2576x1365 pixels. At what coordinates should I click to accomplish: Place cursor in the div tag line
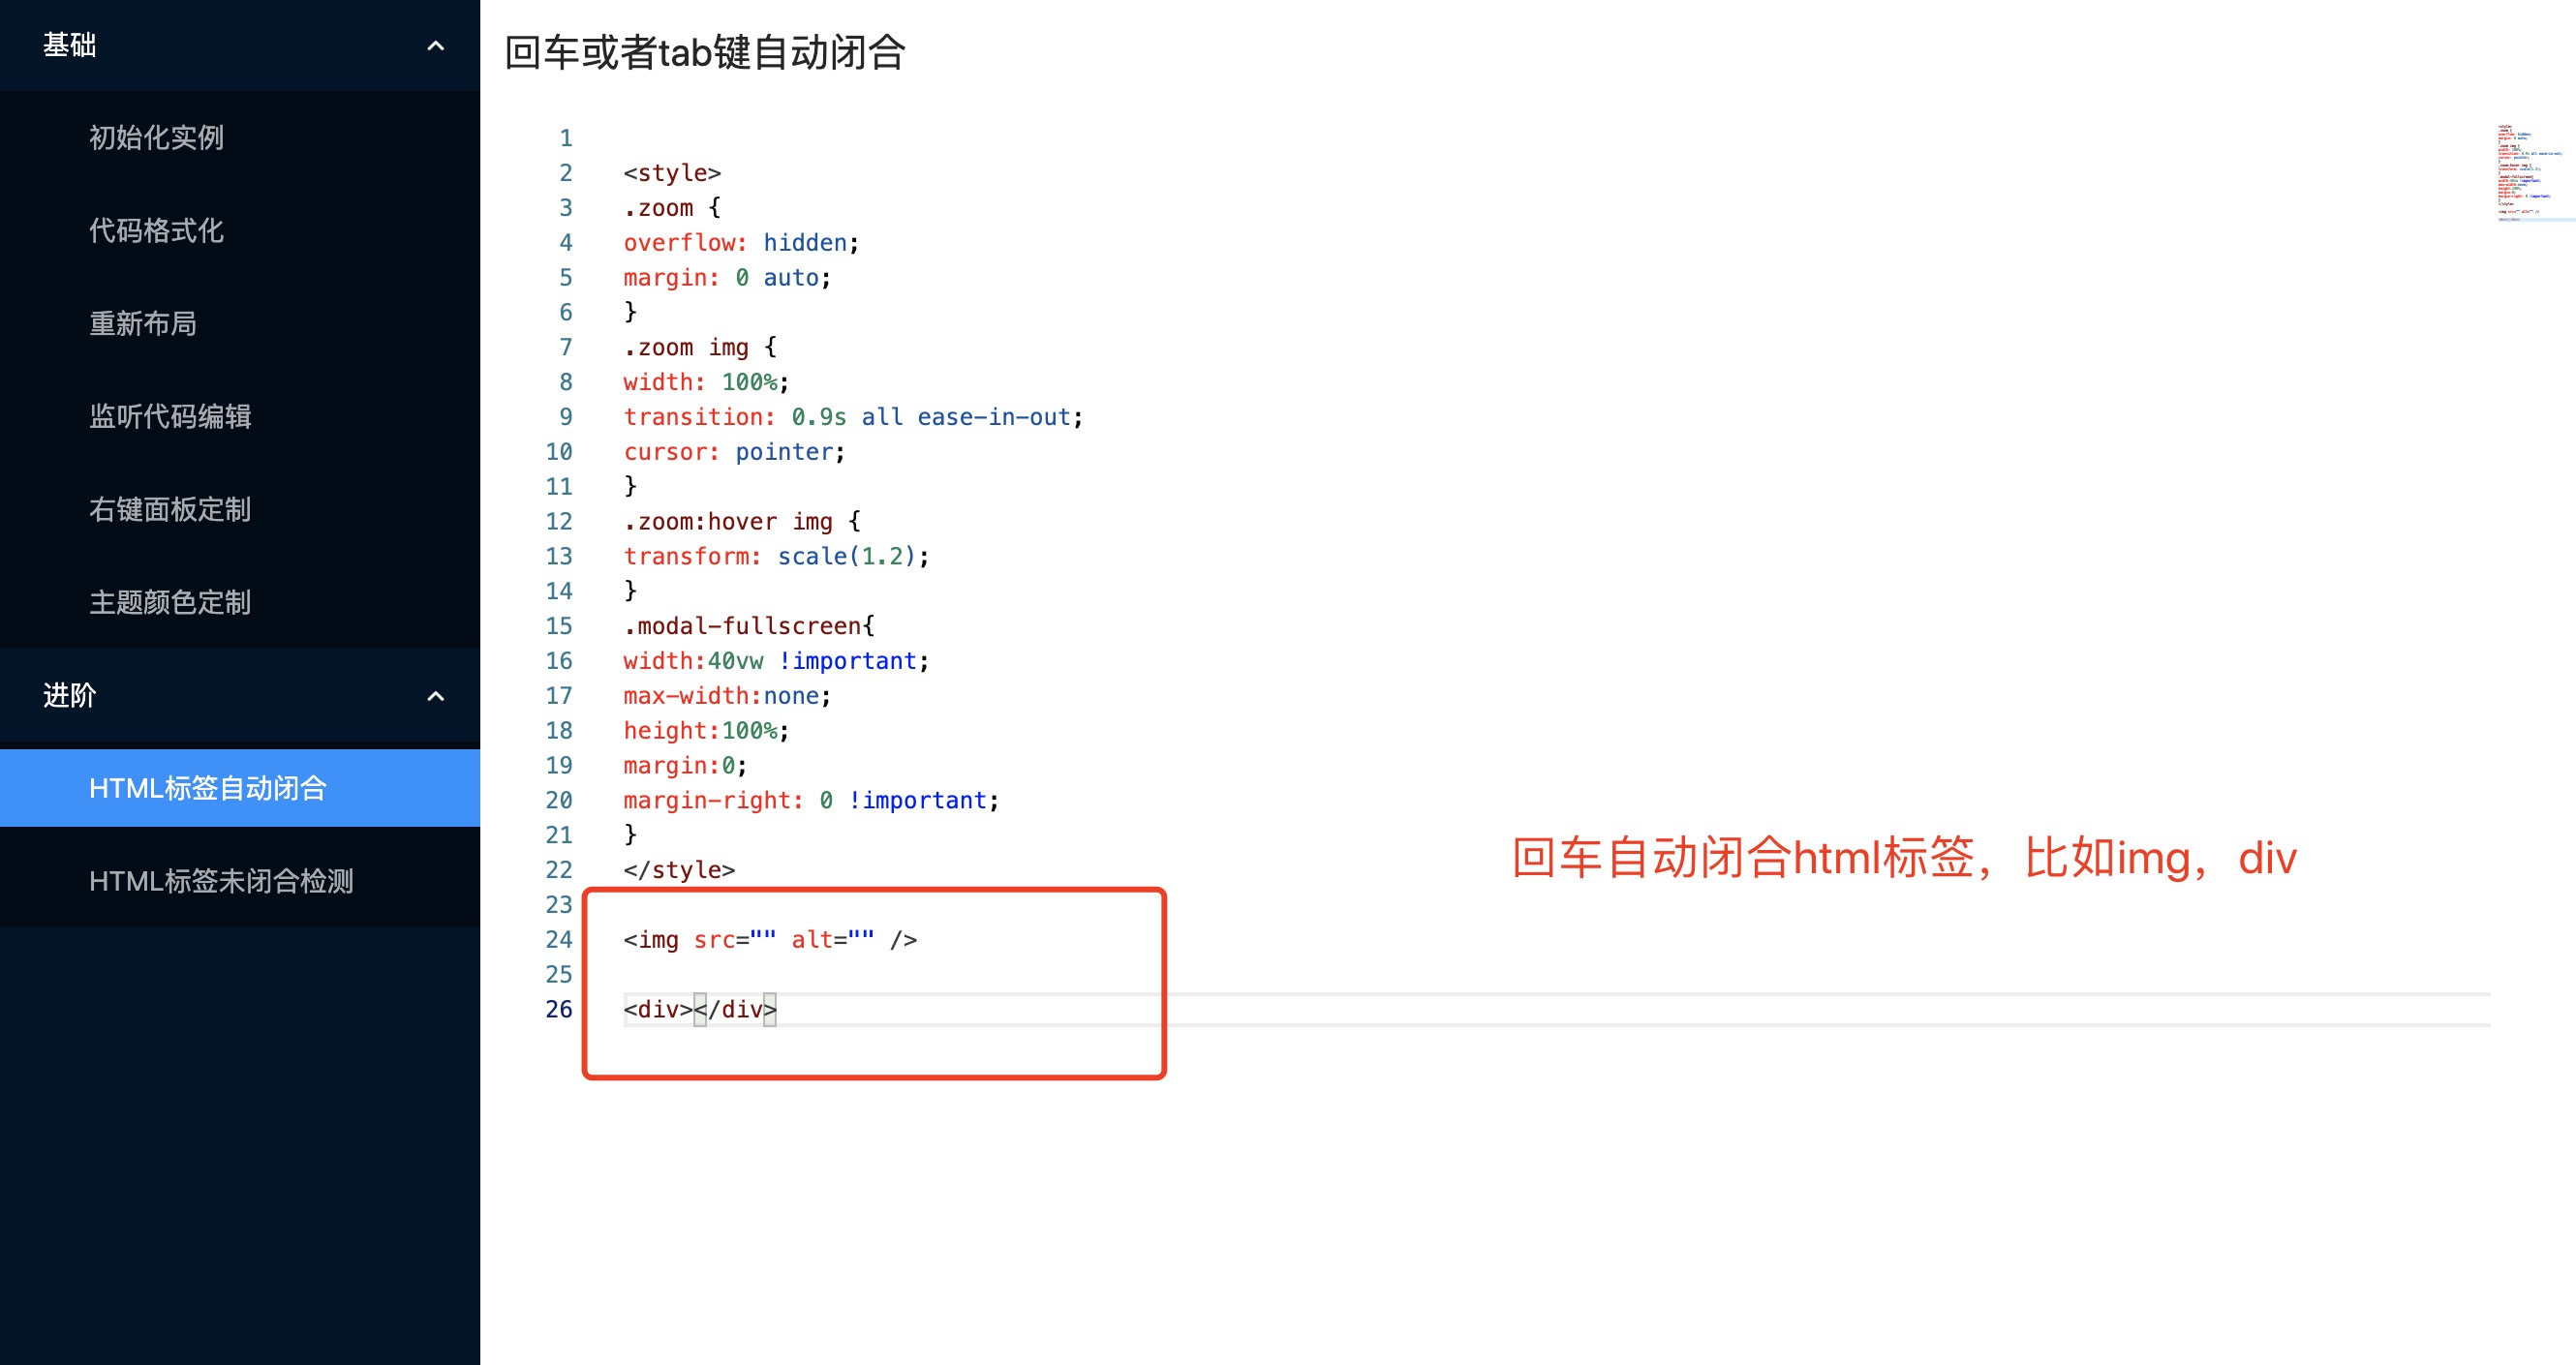pyautogui.click(x=700, y=1009)
